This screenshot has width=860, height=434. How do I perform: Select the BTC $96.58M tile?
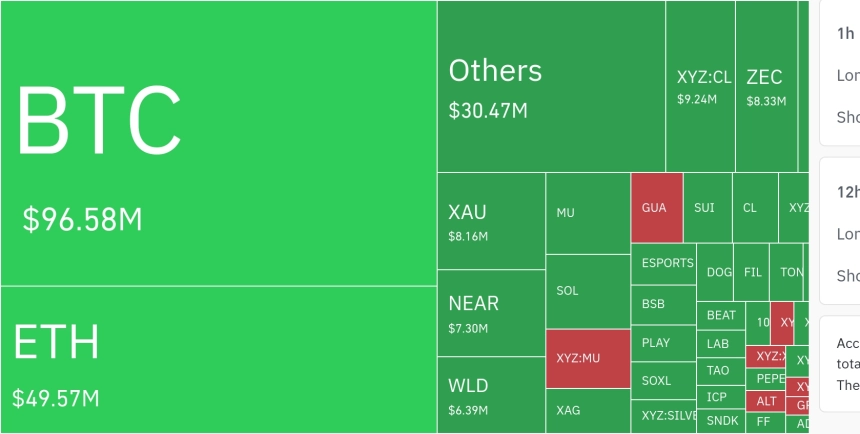(218, 143)
